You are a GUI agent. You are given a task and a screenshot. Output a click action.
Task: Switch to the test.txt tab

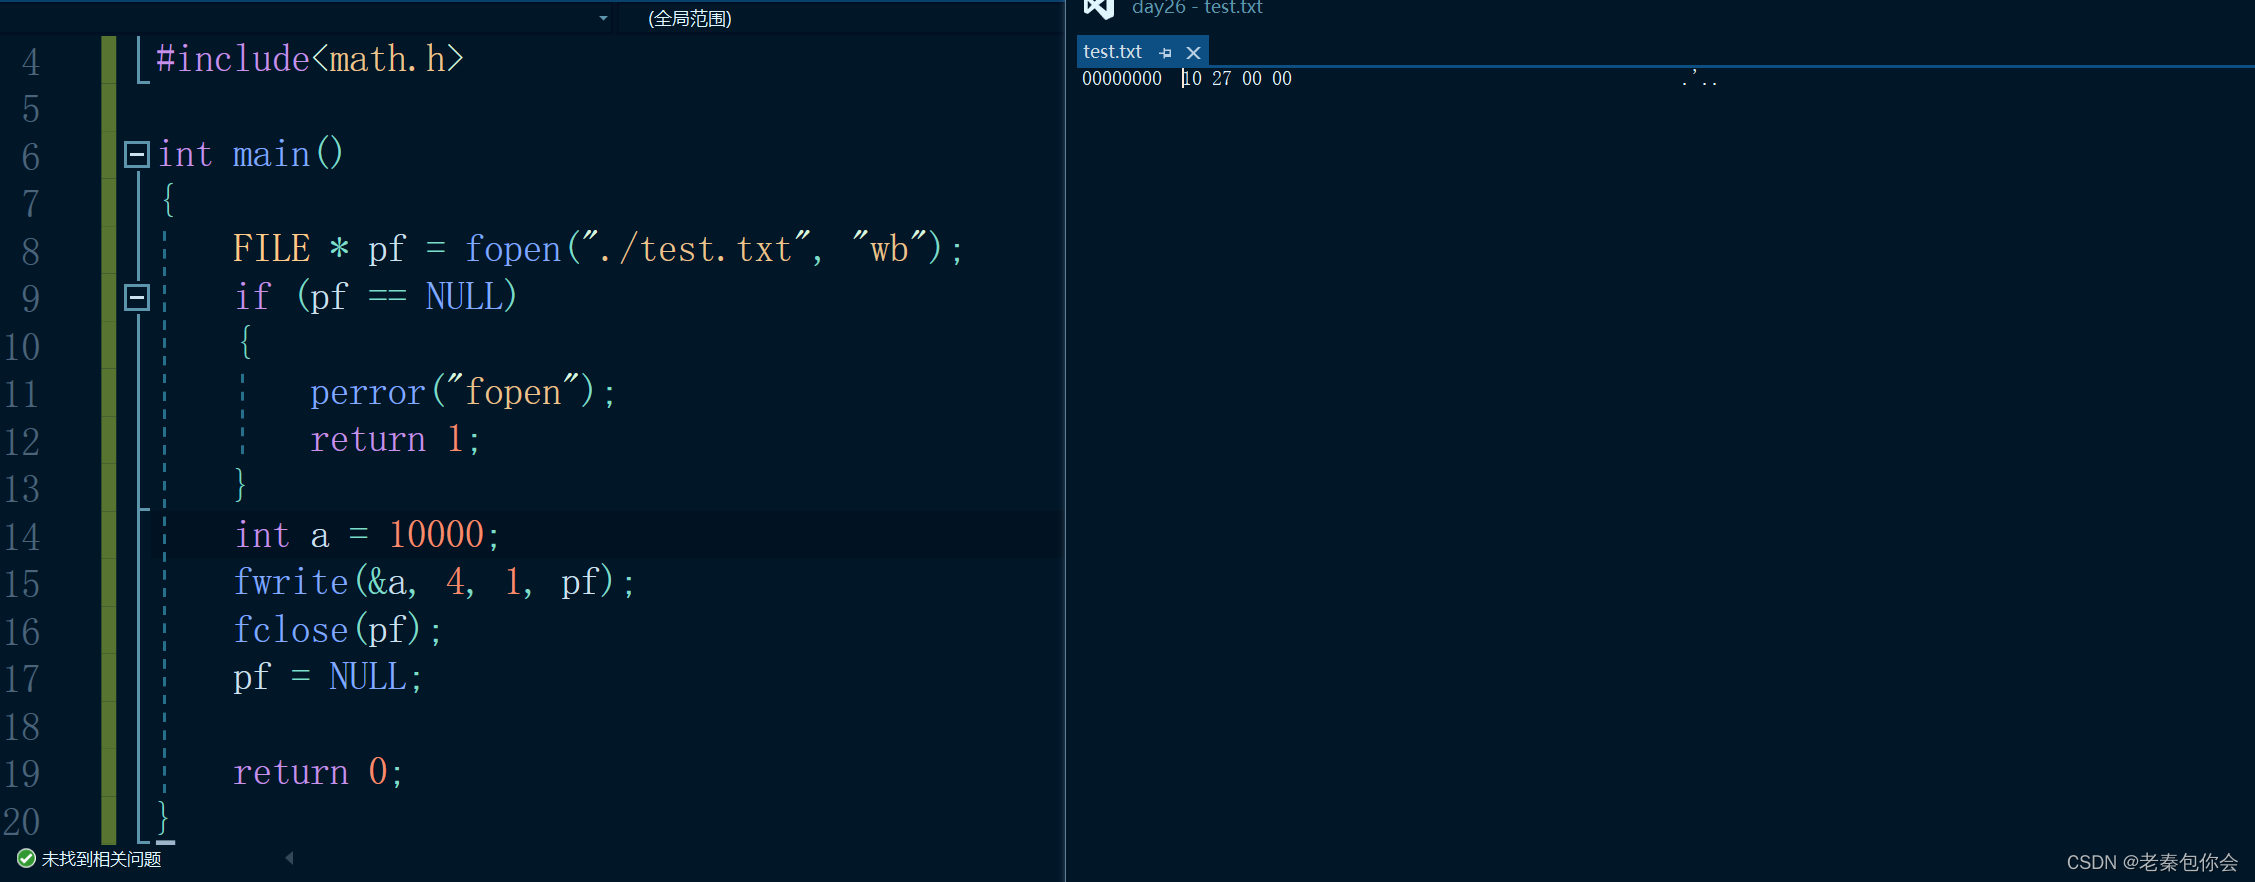tap(1112, 52)
